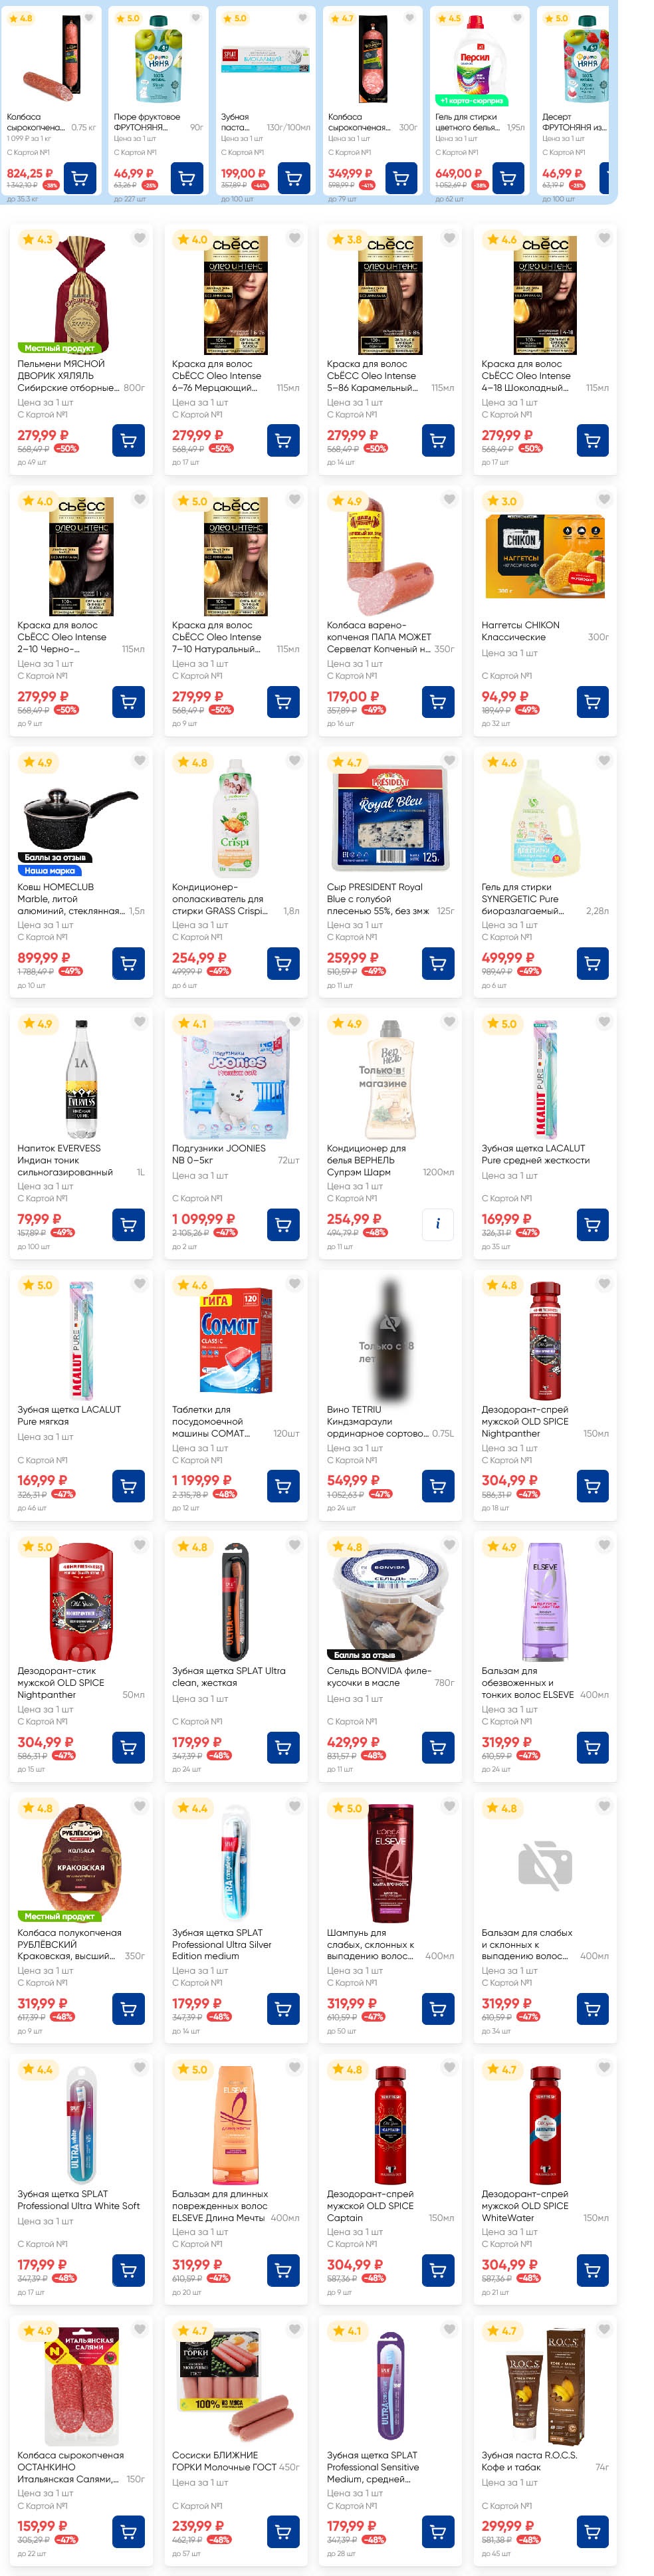Add Сосиски БЛИЖНИЕ ГОРКИ to cart
Viewport: 654px width, 2576px height.
(x=283, y=2532)
